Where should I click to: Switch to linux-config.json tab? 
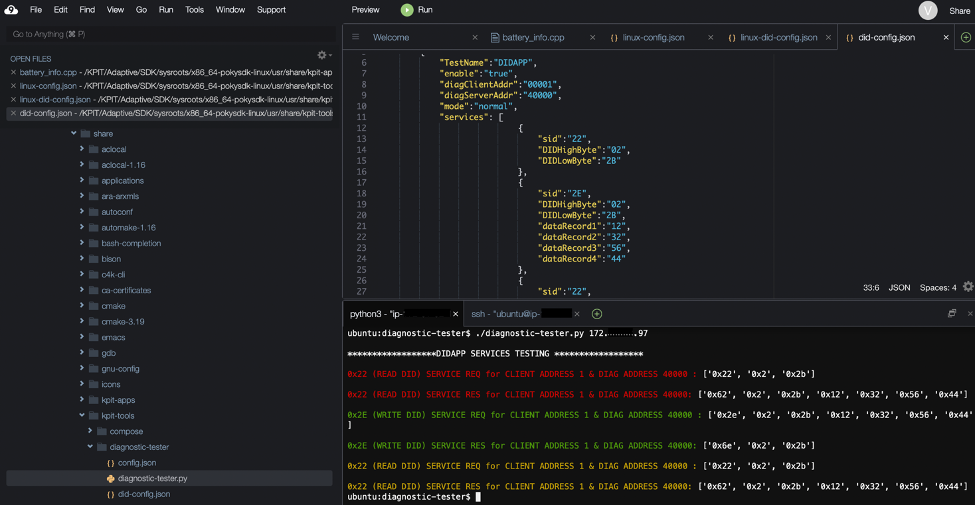(x=654, y=38)
